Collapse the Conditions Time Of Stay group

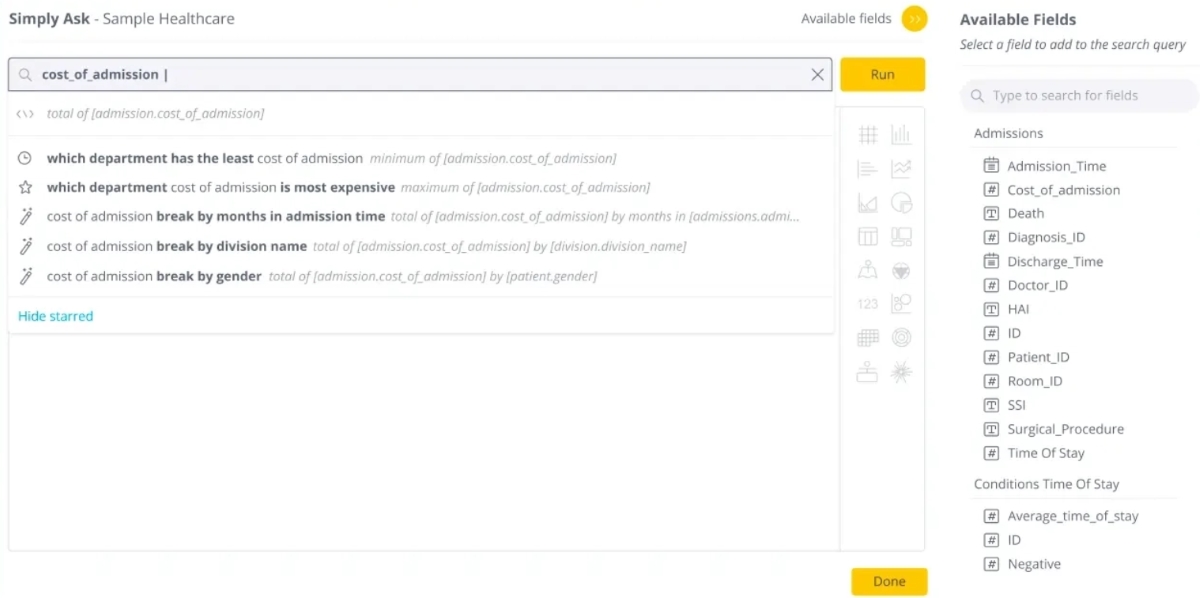(x=1046, y=483)
